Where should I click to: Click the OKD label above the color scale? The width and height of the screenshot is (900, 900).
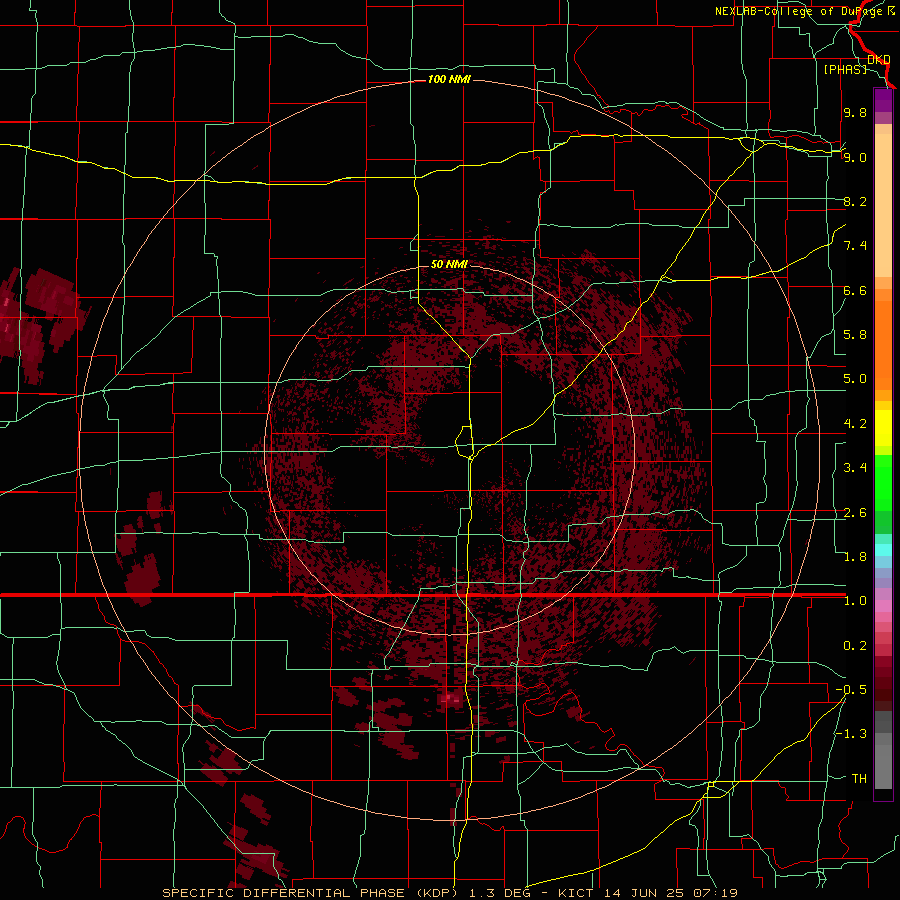tap(878, 60)
